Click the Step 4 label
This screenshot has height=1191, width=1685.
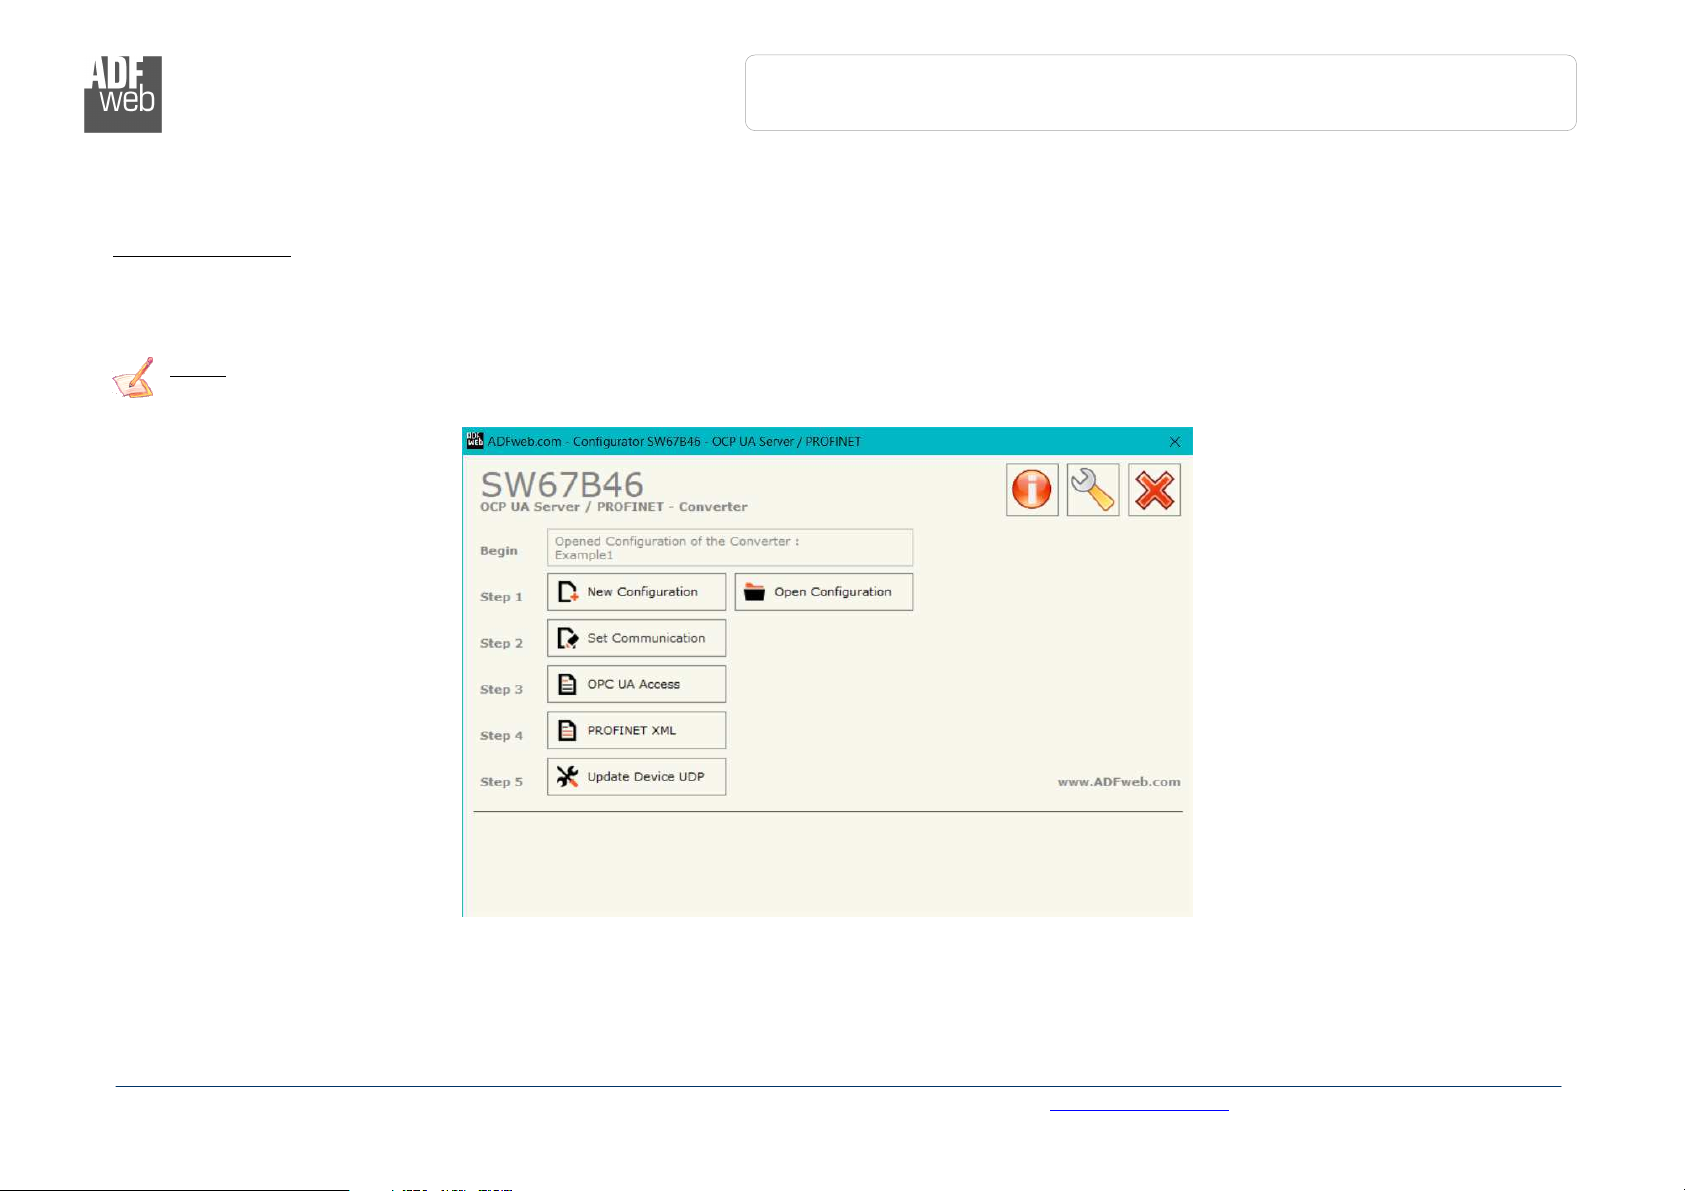pos(501,735)
